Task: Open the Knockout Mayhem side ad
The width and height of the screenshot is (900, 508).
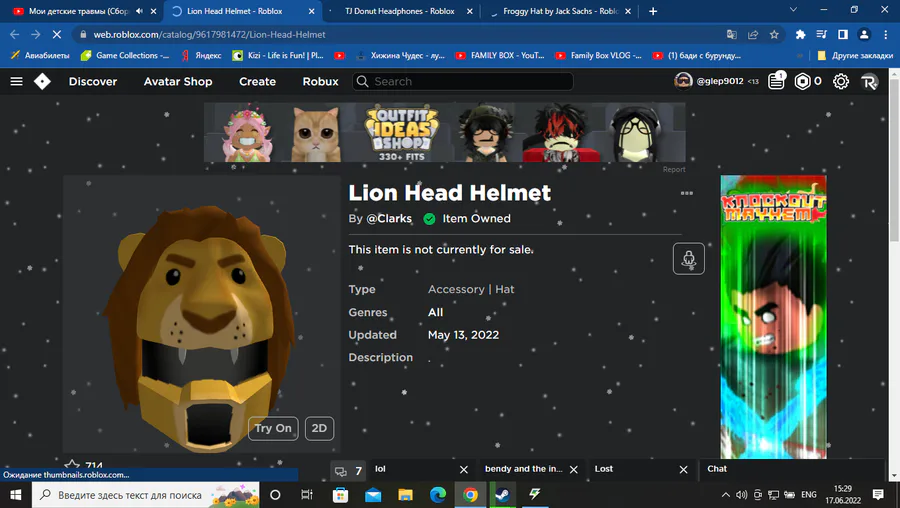Action: [x=773, y=317]
